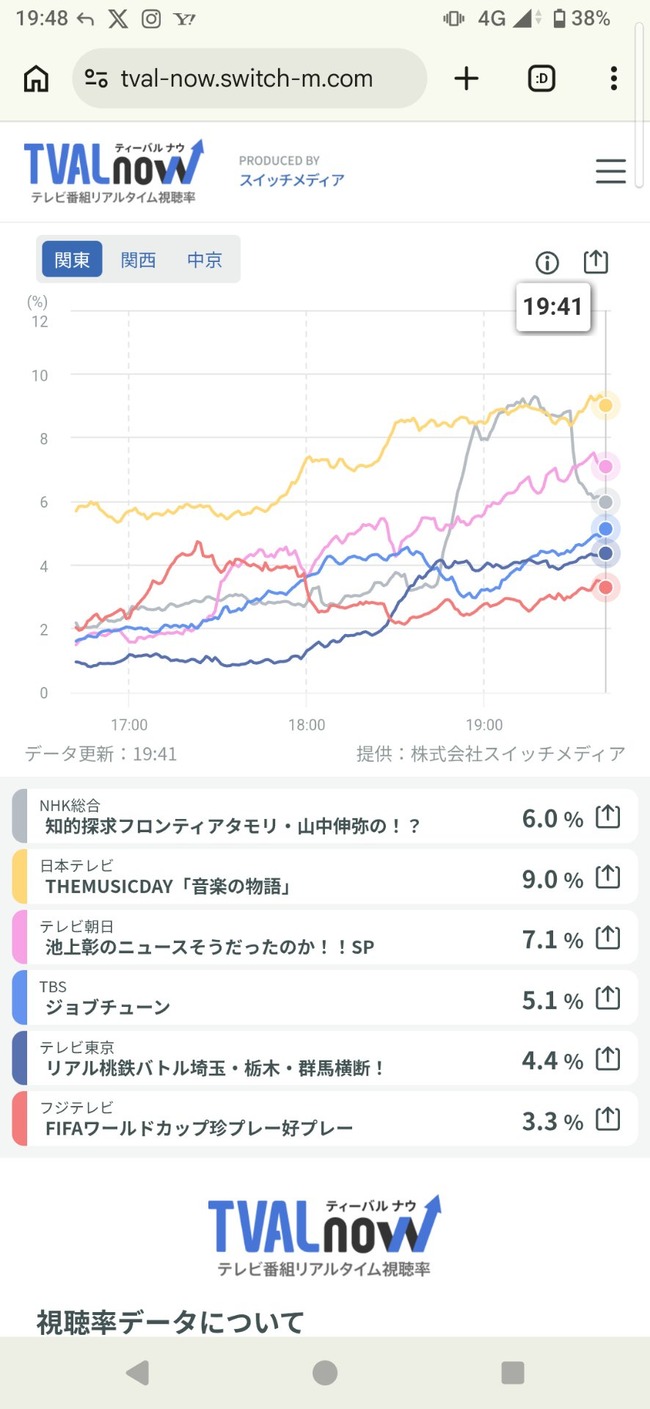Share テレビ東京 リアル桃鉄 rating
The width and height of the screenshot is (650, 1409).
608,1058
